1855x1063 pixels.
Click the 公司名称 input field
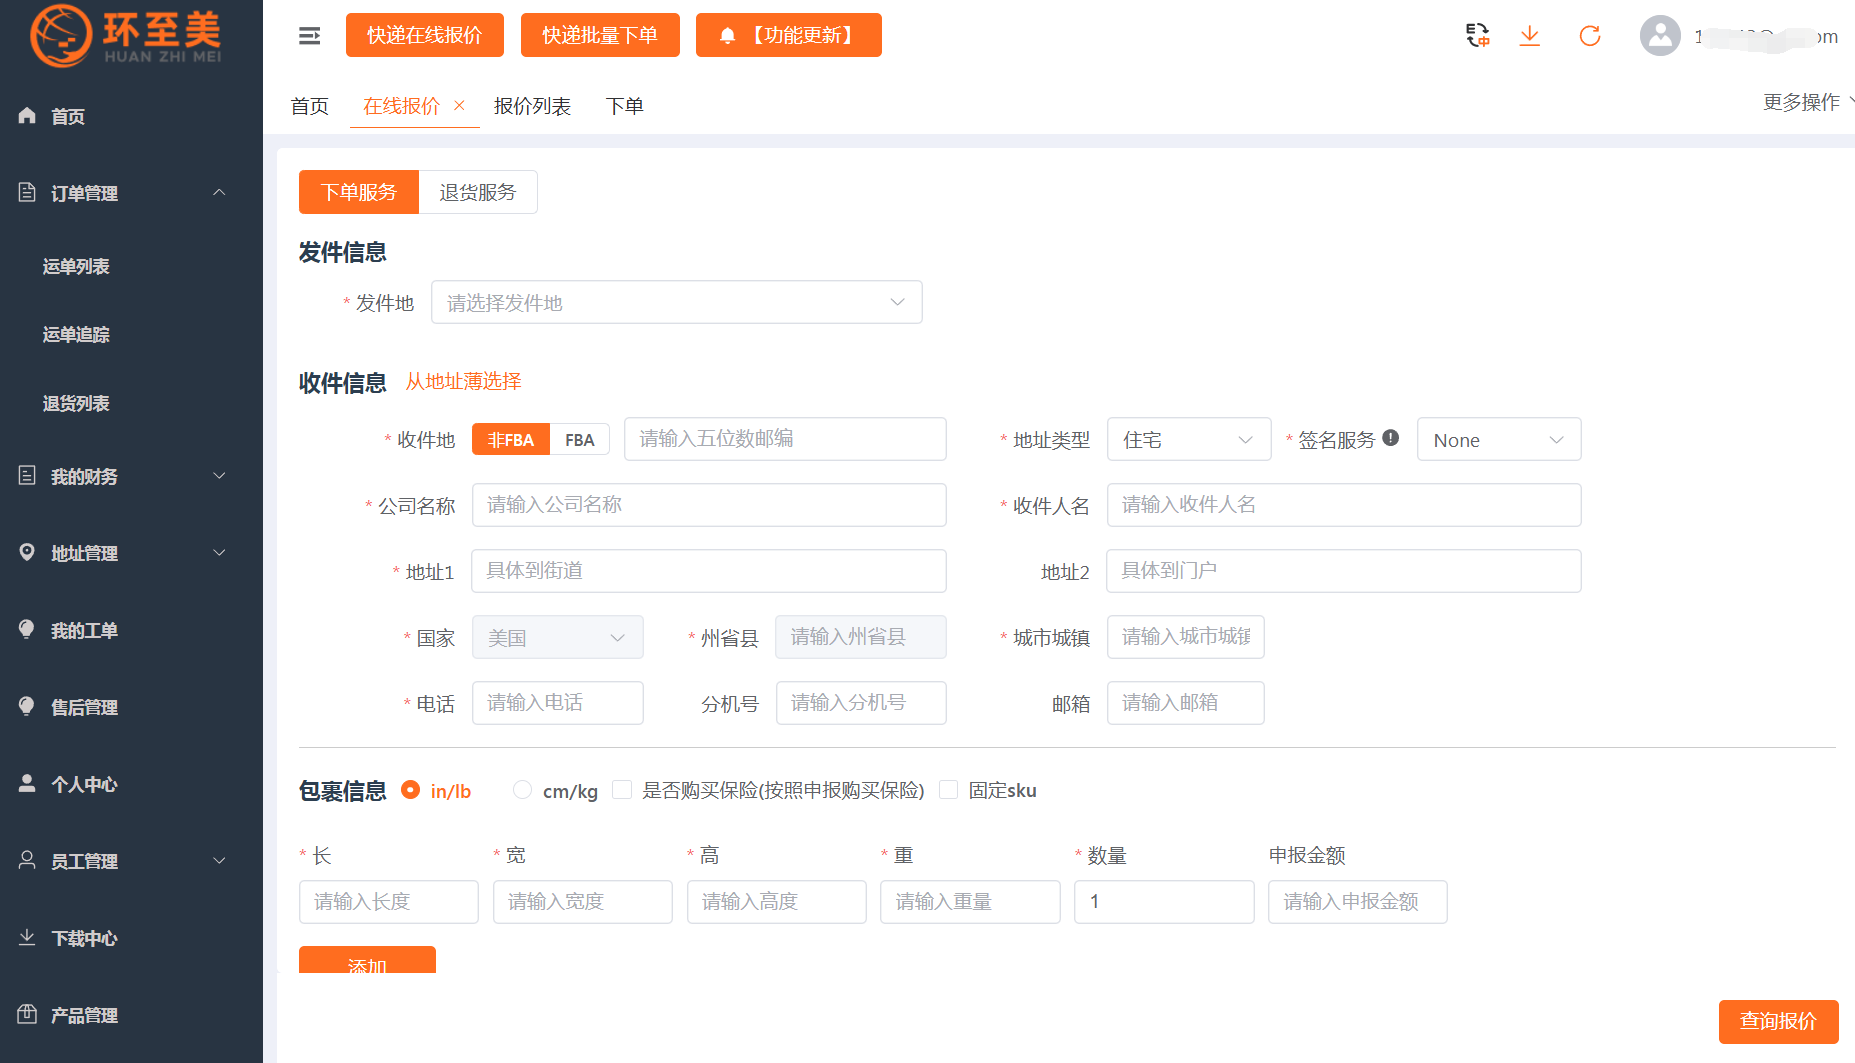(709, 505)
